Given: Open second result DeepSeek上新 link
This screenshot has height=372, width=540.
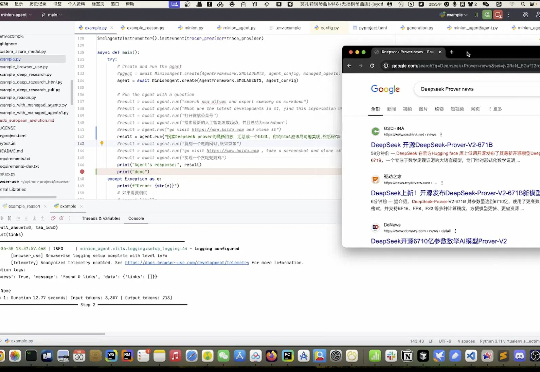Looking at the screenshot, I should 455,193.
